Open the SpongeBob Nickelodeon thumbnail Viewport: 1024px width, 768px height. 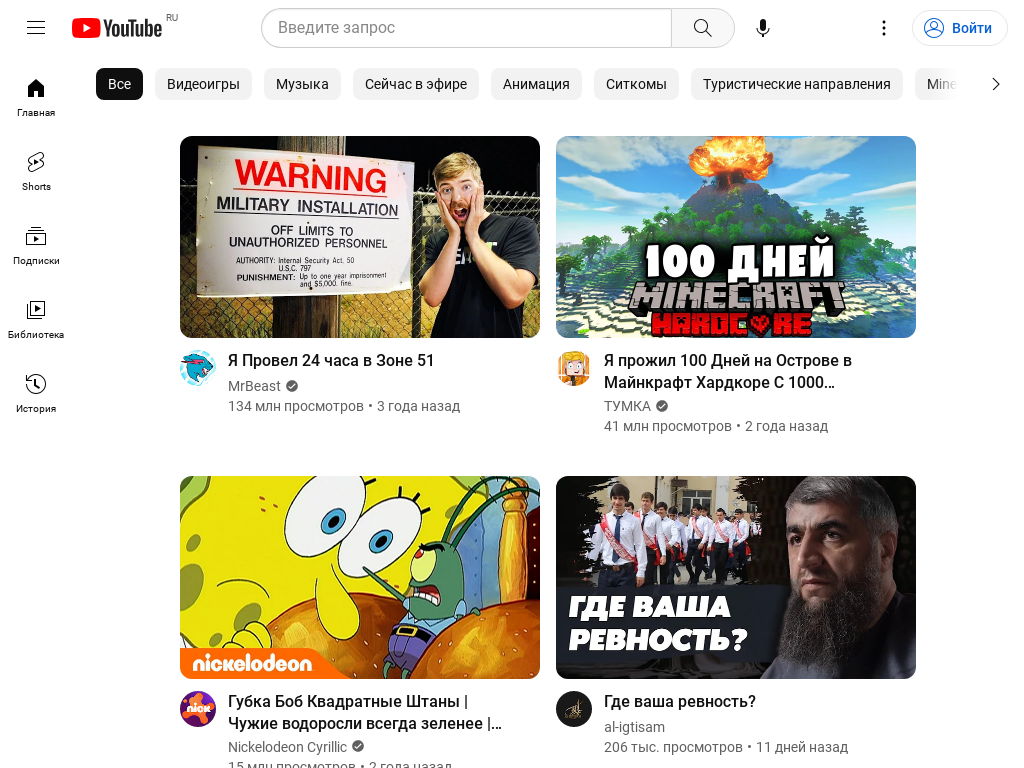(360, 577)
